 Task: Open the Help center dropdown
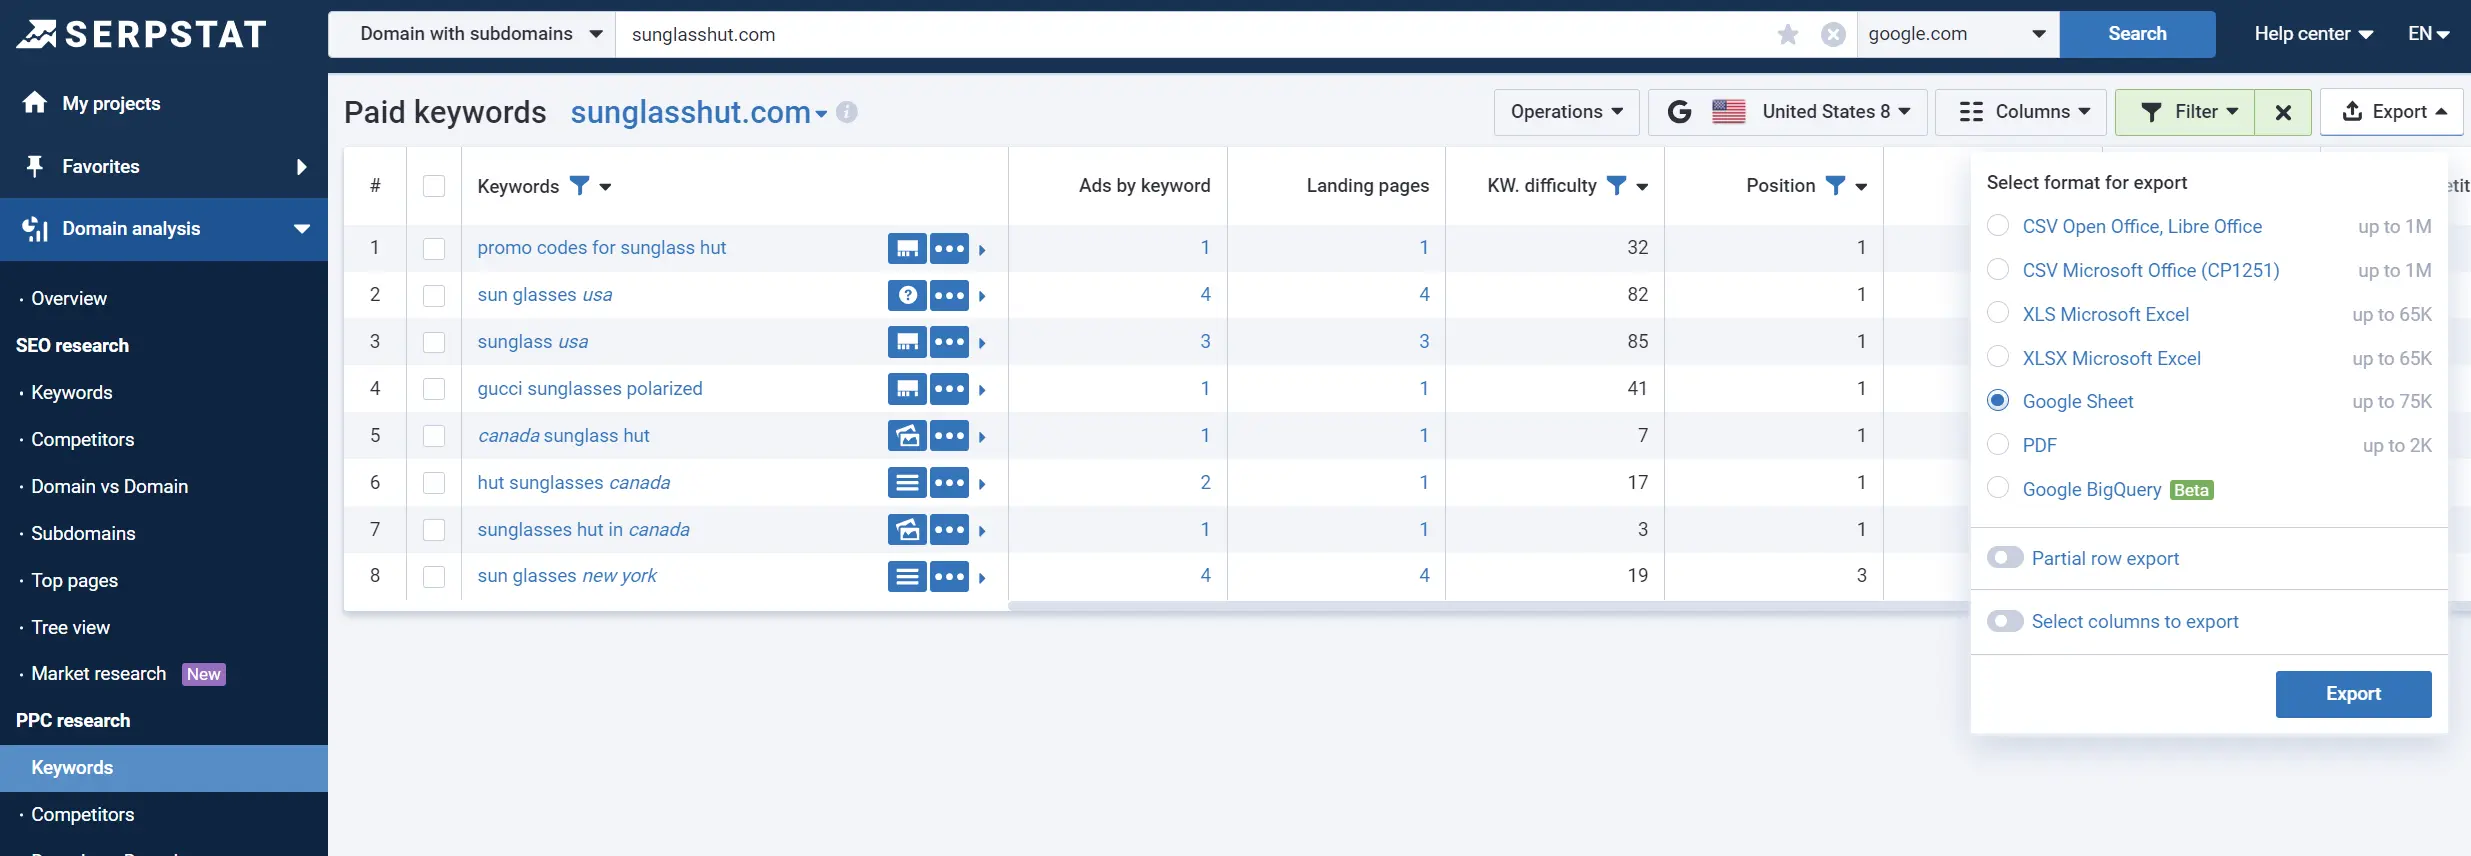point(2313,34)
